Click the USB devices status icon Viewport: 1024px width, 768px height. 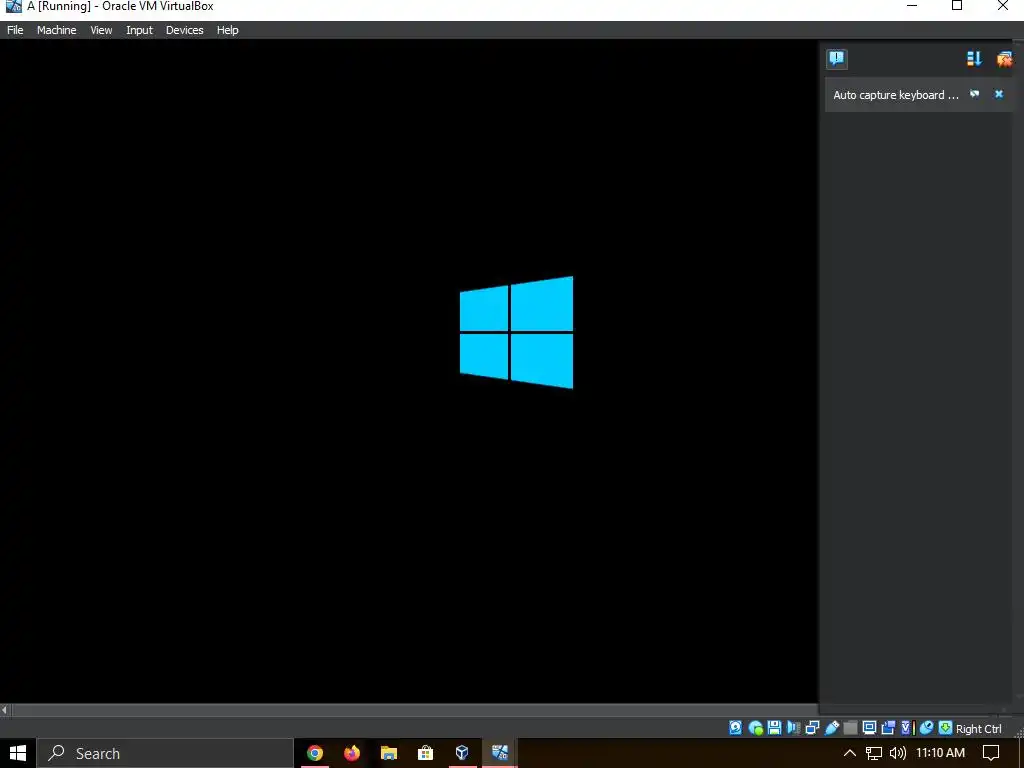coord(831,728)
